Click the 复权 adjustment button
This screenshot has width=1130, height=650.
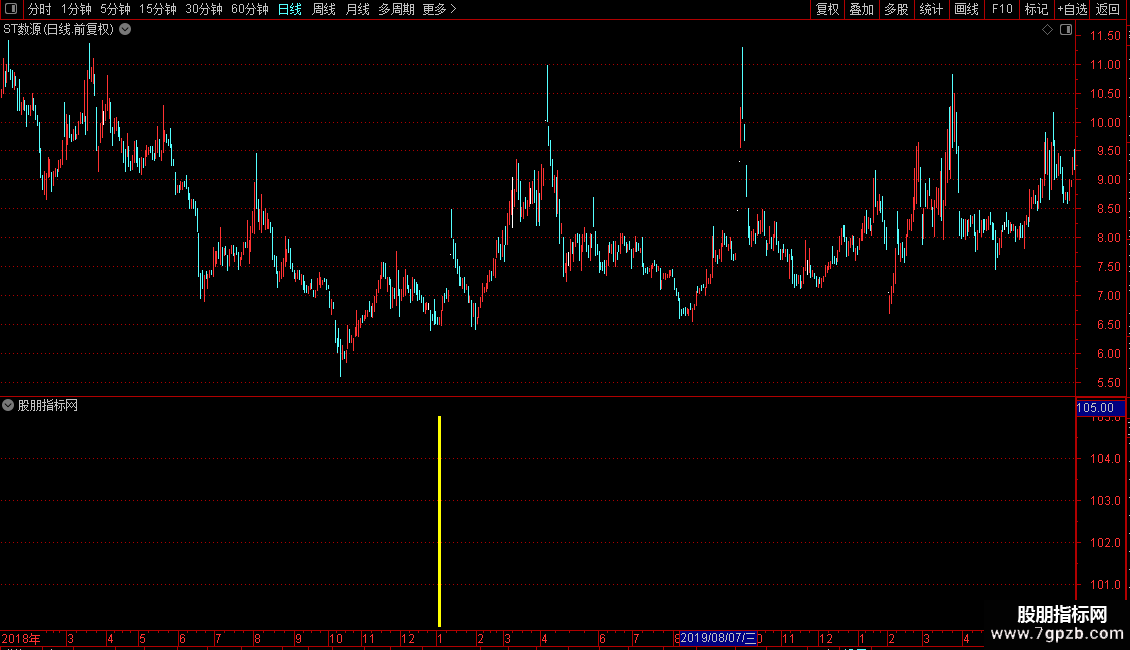tap(827, 9)
